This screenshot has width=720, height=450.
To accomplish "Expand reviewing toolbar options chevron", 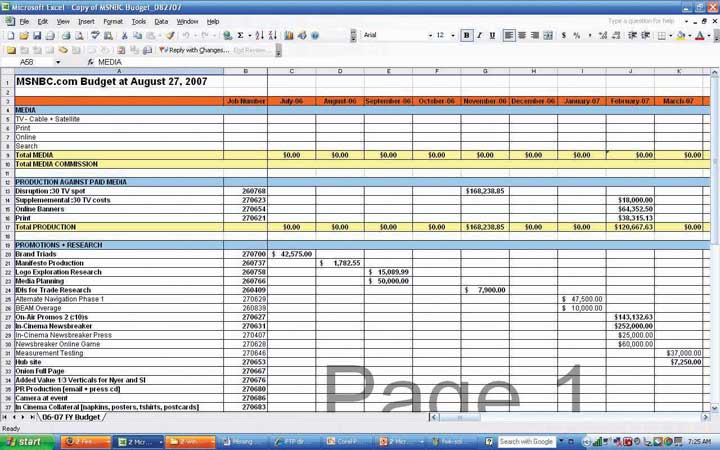I will 278,50.
